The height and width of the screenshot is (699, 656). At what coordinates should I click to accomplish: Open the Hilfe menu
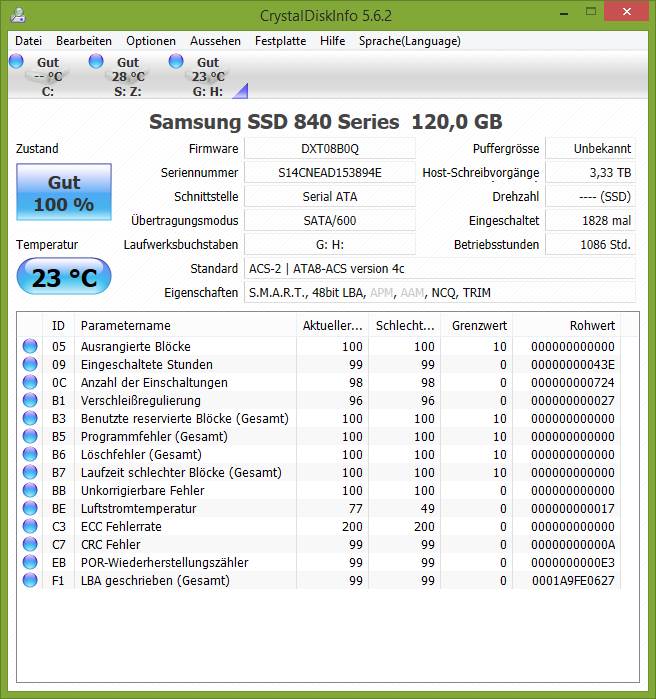tap(332, 41)
